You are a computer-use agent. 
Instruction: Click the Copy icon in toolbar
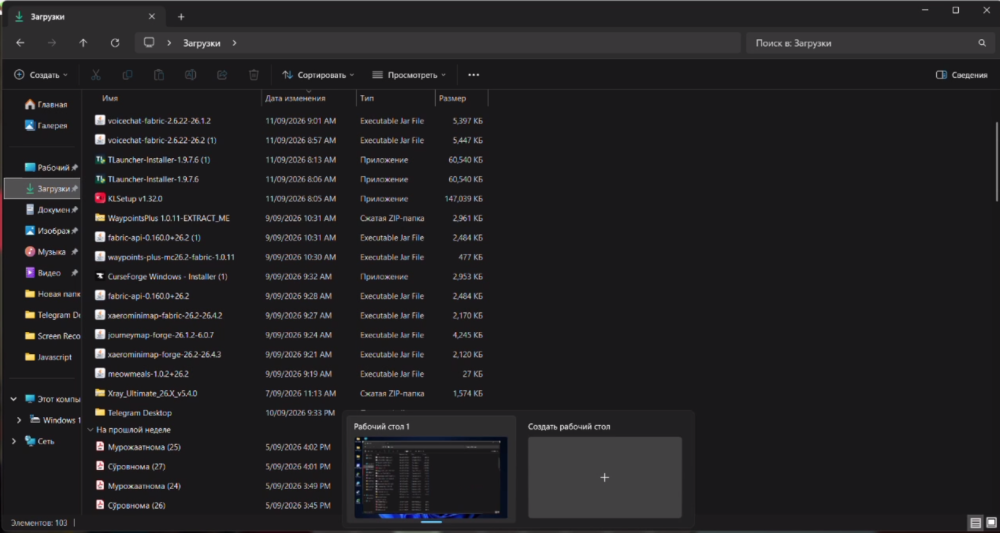click(127, 75)
